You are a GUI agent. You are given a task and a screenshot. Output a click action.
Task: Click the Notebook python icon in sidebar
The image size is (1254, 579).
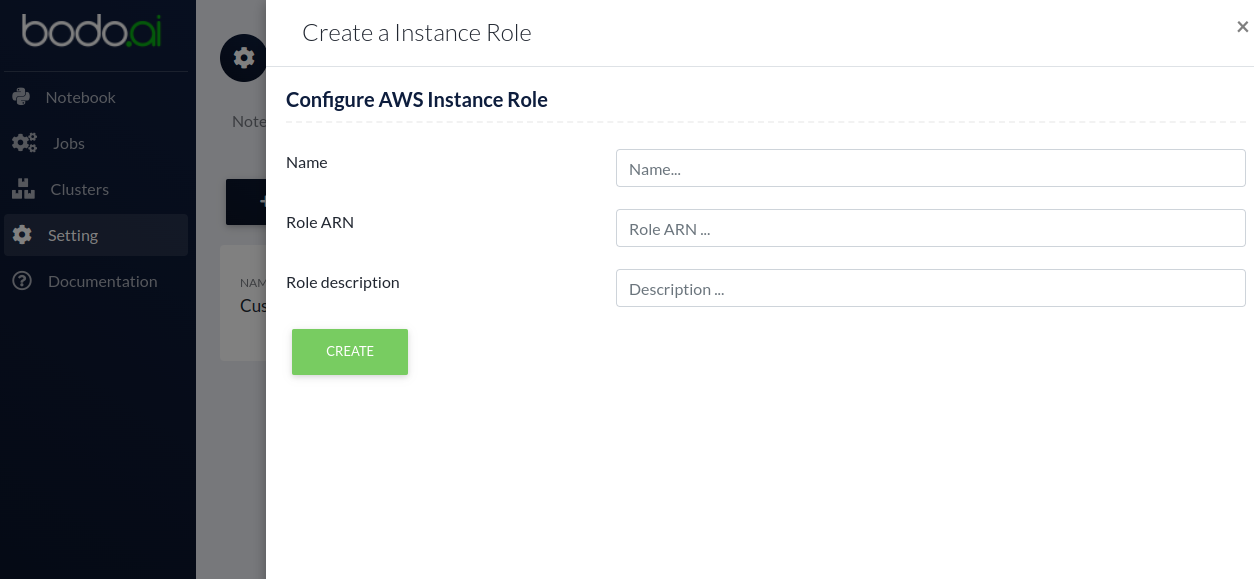pyautogui.click(x=21, y=97)
